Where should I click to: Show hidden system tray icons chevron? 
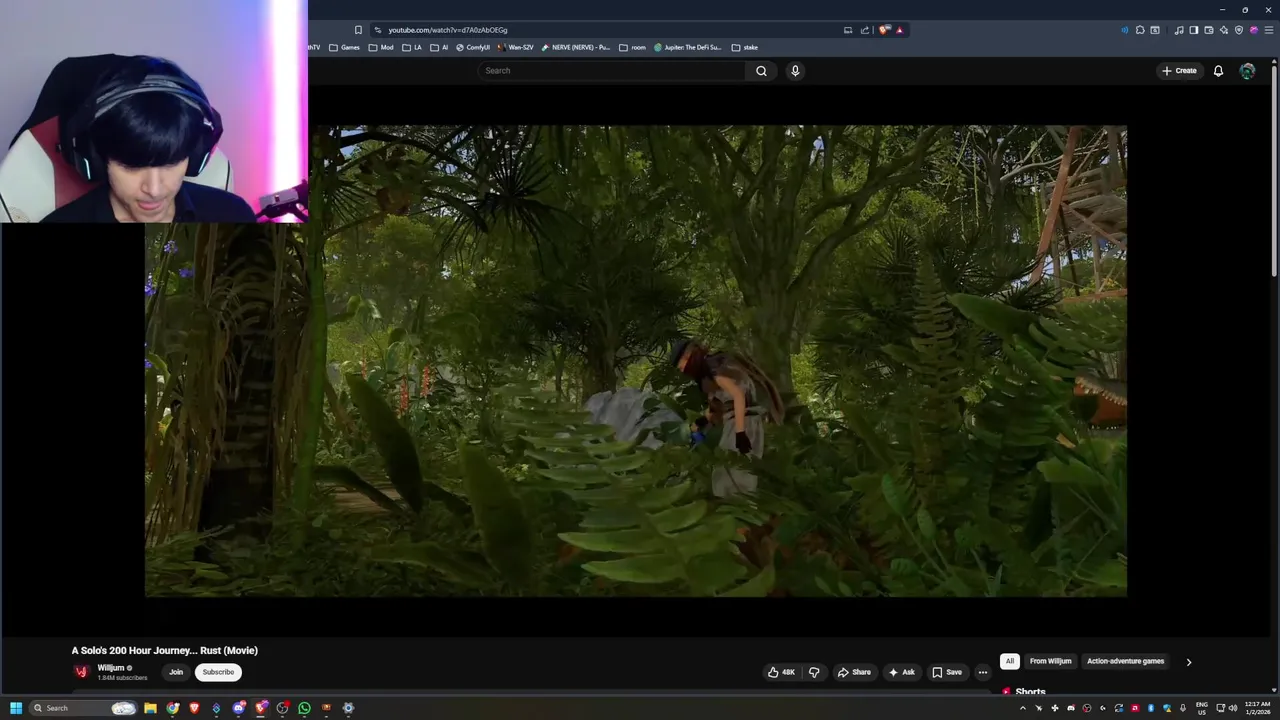(x=1022, y=708)
